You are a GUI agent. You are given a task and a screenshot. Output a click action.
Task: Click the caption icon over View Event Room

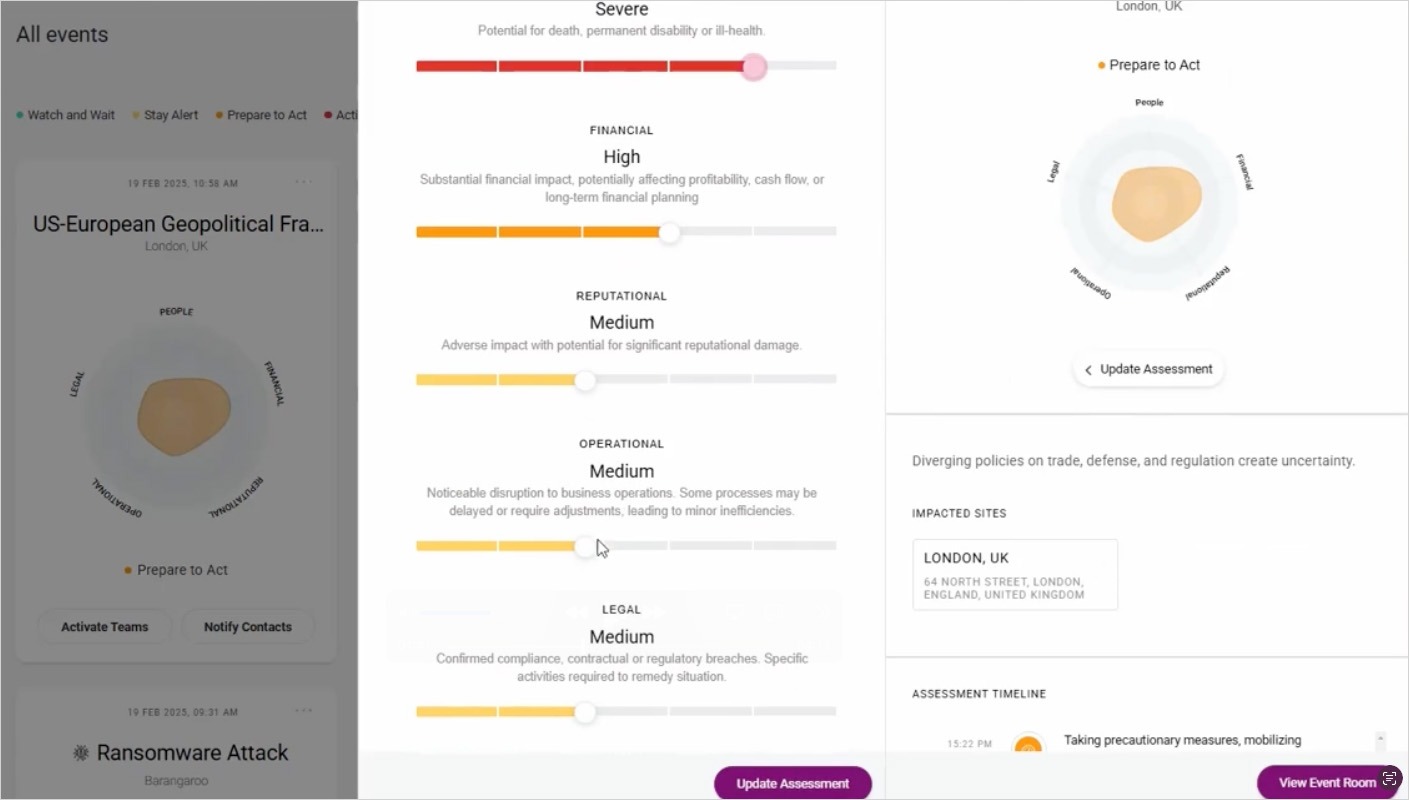(x=1388, y=778)
